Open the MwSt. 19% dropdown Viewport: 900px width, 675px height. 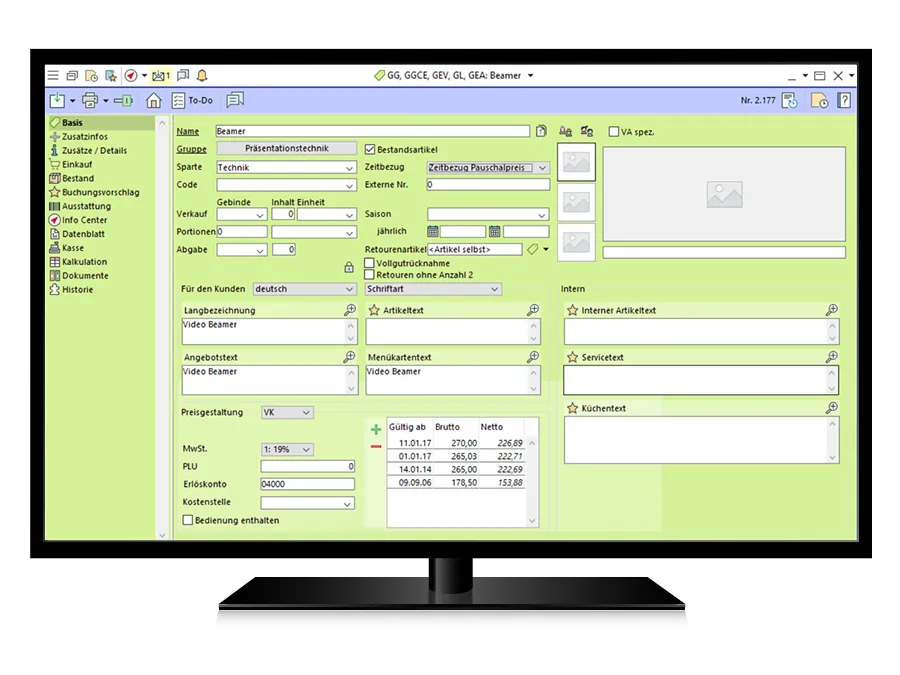click(x=306, y=450)
